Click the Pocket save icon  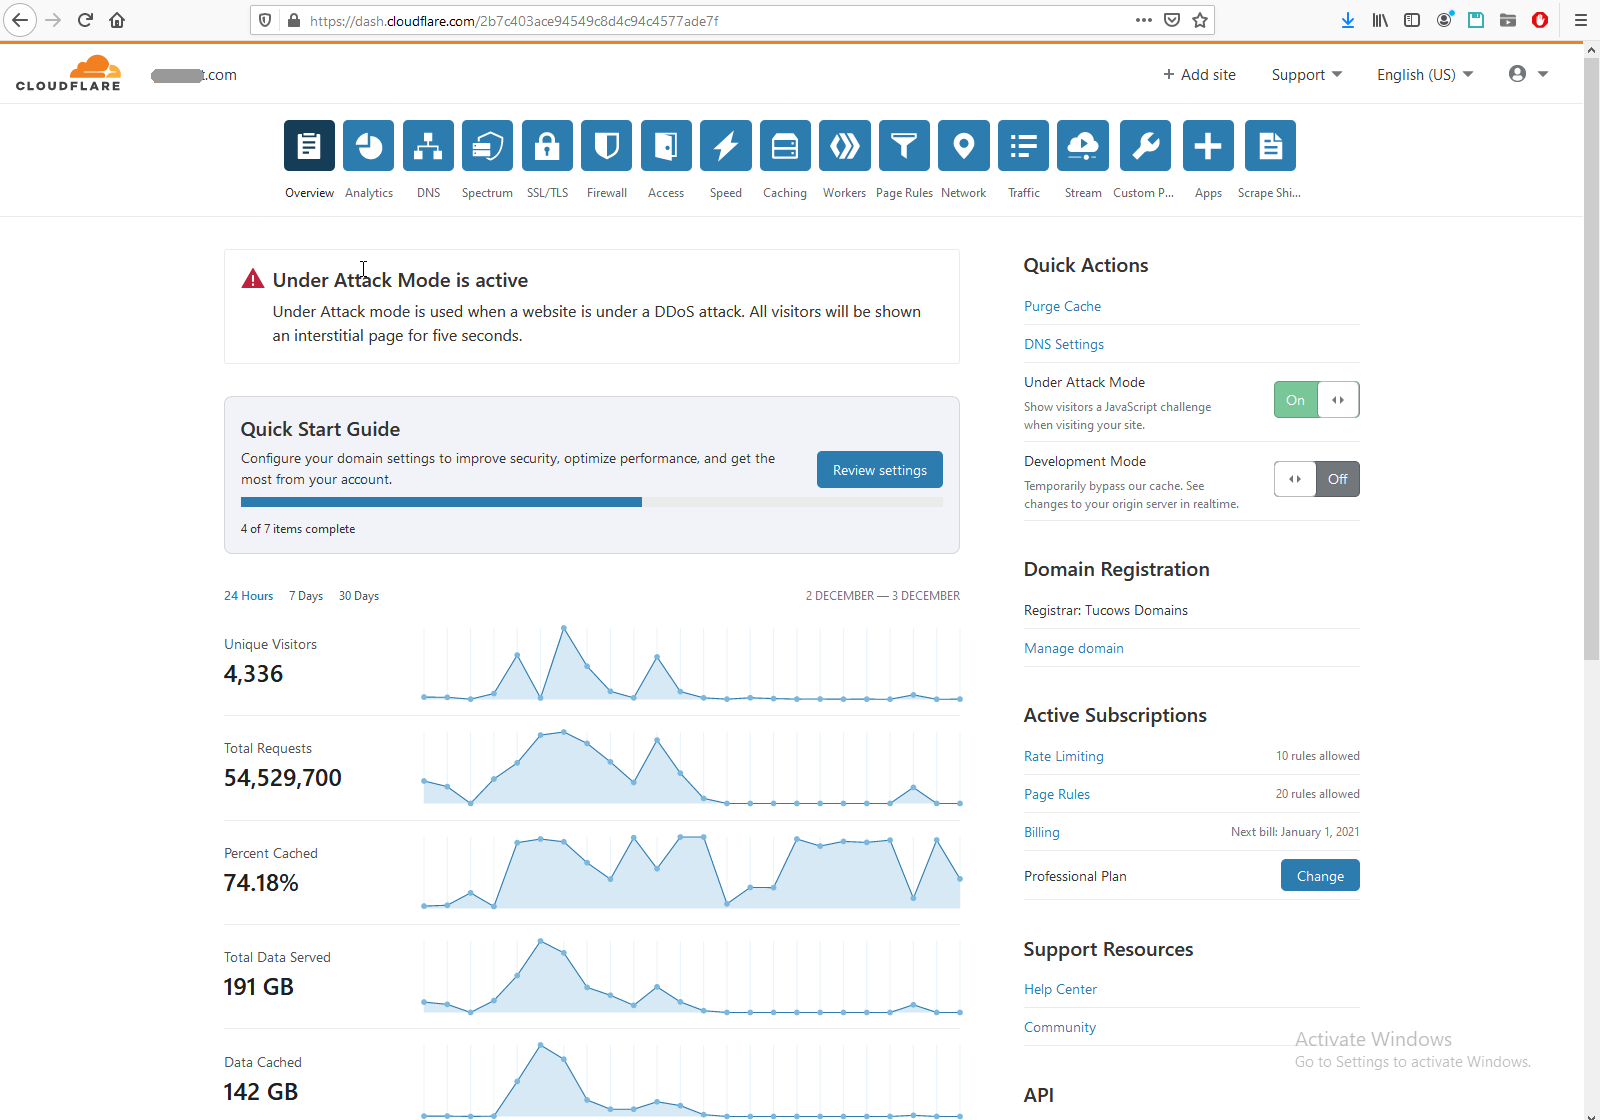(x=1172, y=20)
